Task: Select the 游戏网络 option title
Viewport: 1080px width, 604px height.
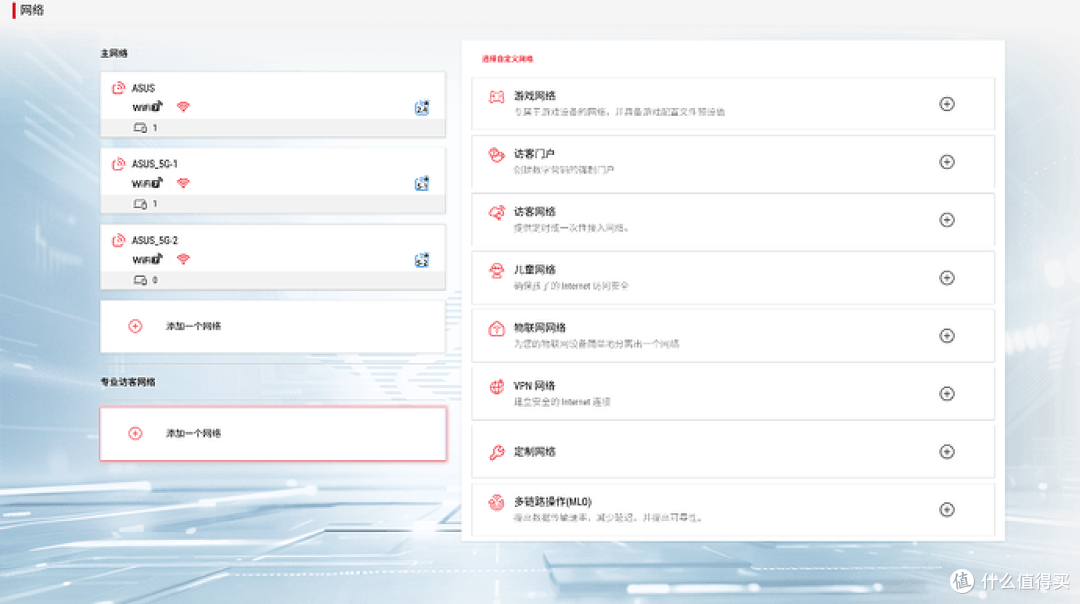Action: pos(534,96)
